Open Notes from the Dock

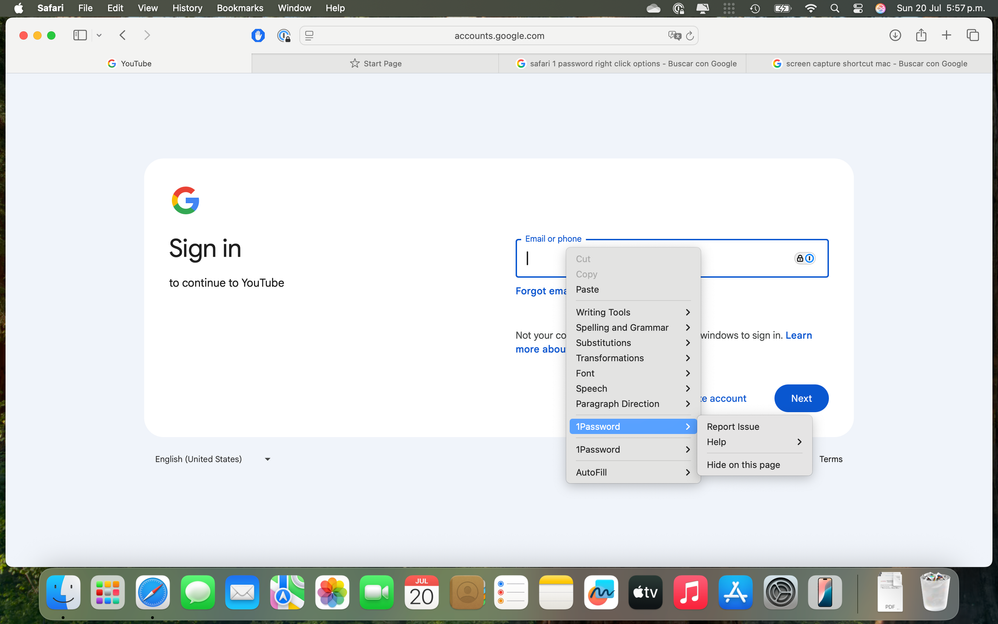point(556,593)
